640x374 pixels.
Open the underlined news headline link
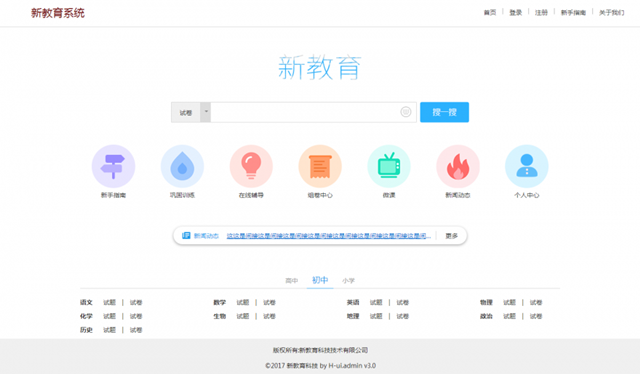329,236
